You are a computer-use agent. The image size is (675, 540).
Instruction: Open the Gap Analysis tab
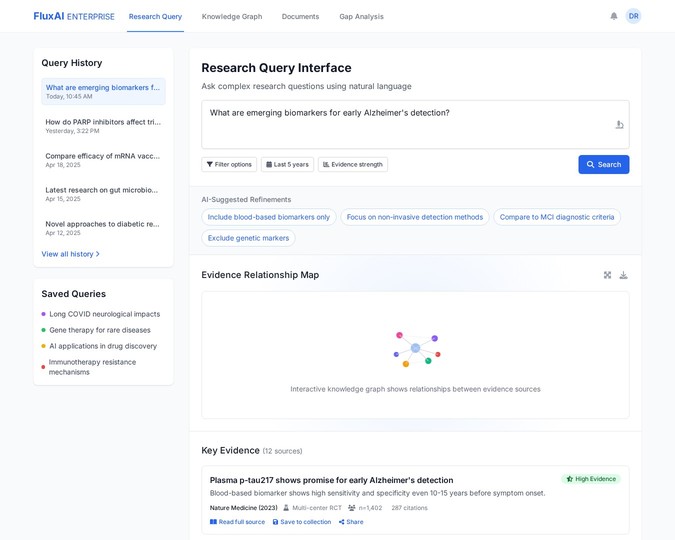click(x=362, y=16)
